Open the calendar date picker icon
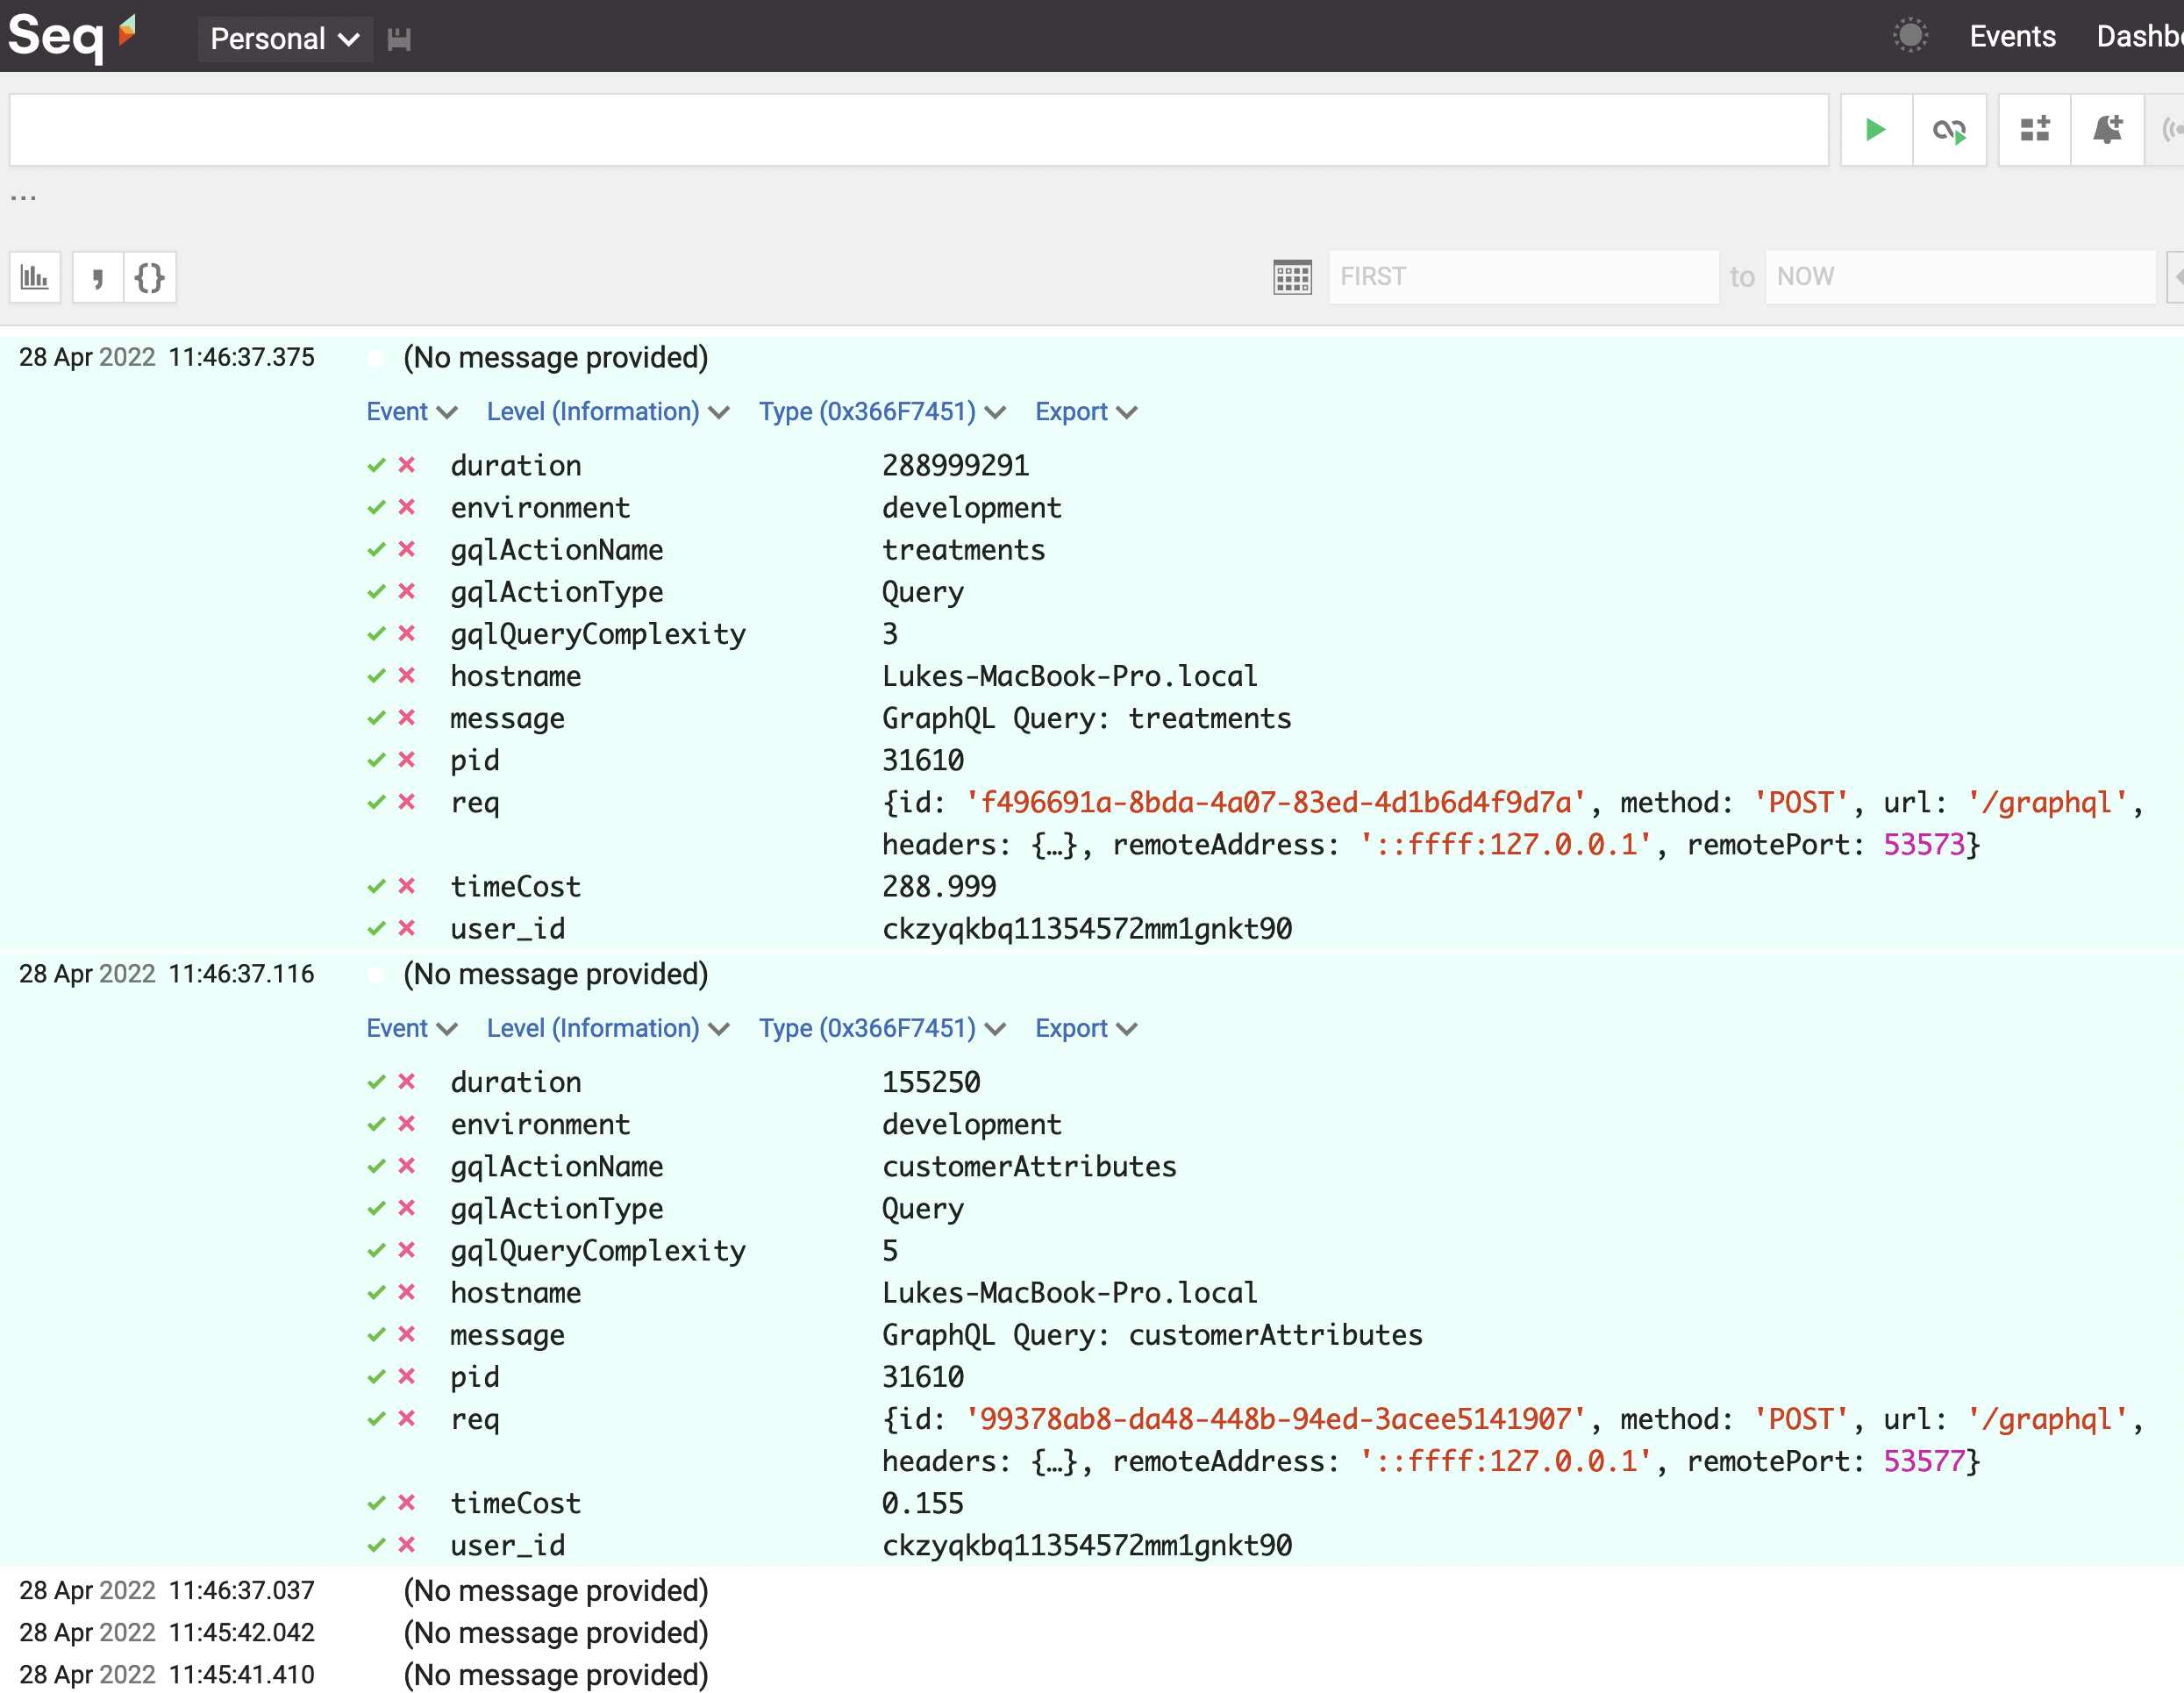The height and width of the screenshot is (1693, 2184). pos(1292,277)
